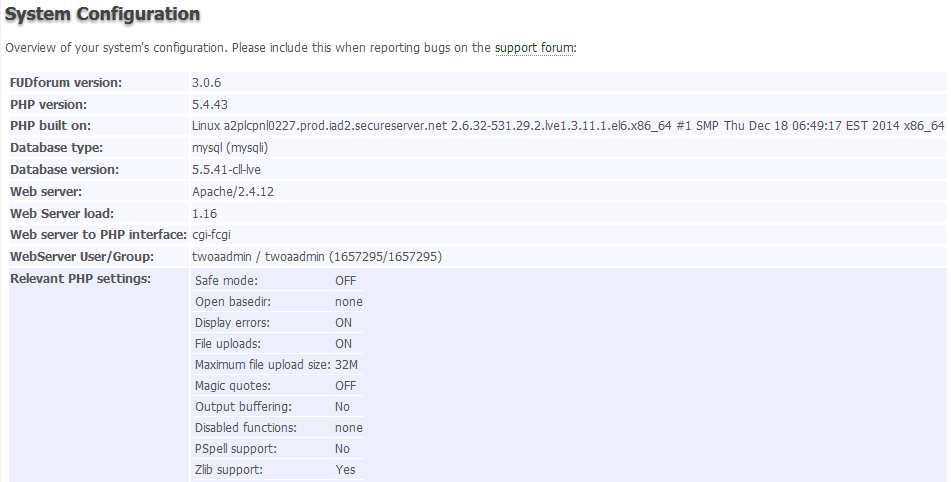
Task: Click the Web Server load value 1.16
Action: [x=204, y=213]
